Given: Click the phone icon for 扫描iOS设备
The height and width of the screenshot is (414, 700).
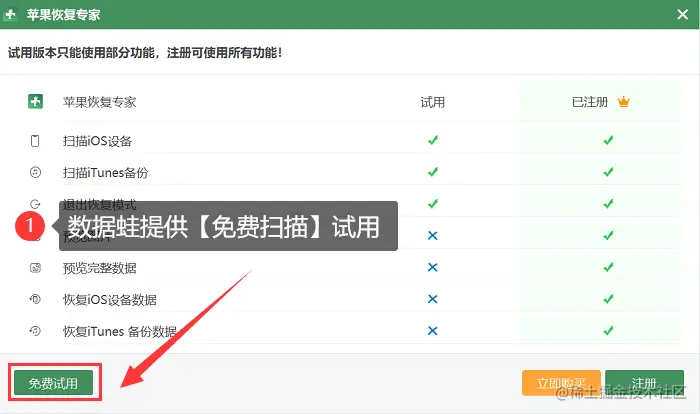Looking at the screenshot, I should click(x=35, y=141).
